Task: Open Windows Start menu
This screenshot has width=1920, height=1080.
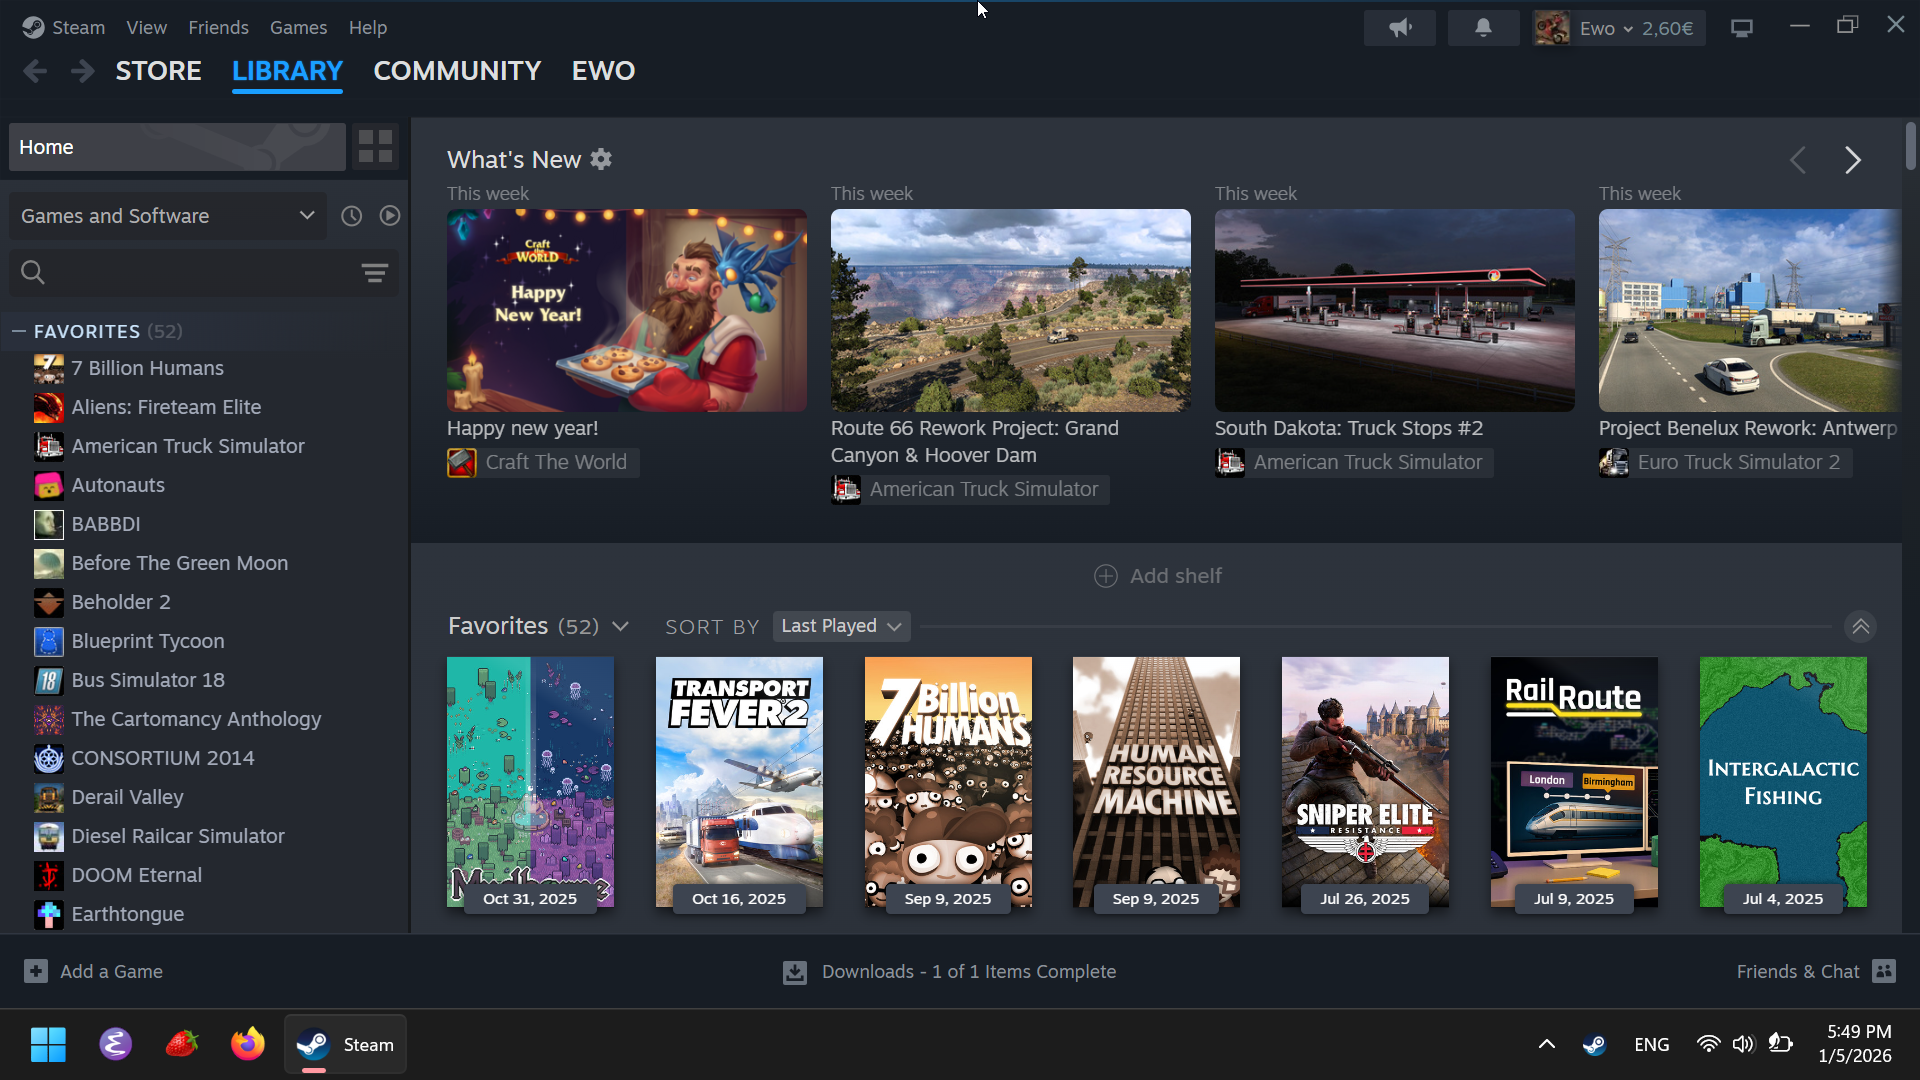Action: click(x=48, y=1045)
